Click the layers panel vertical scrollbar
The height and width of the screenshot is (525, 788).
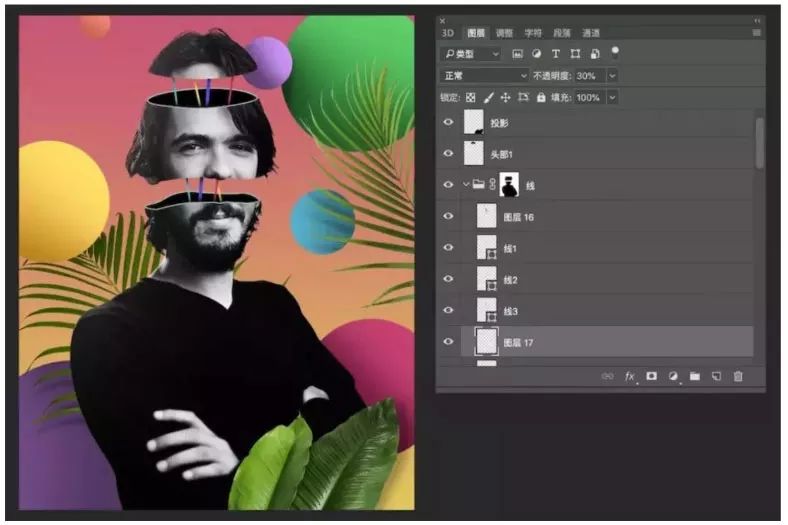pos(759,143)
